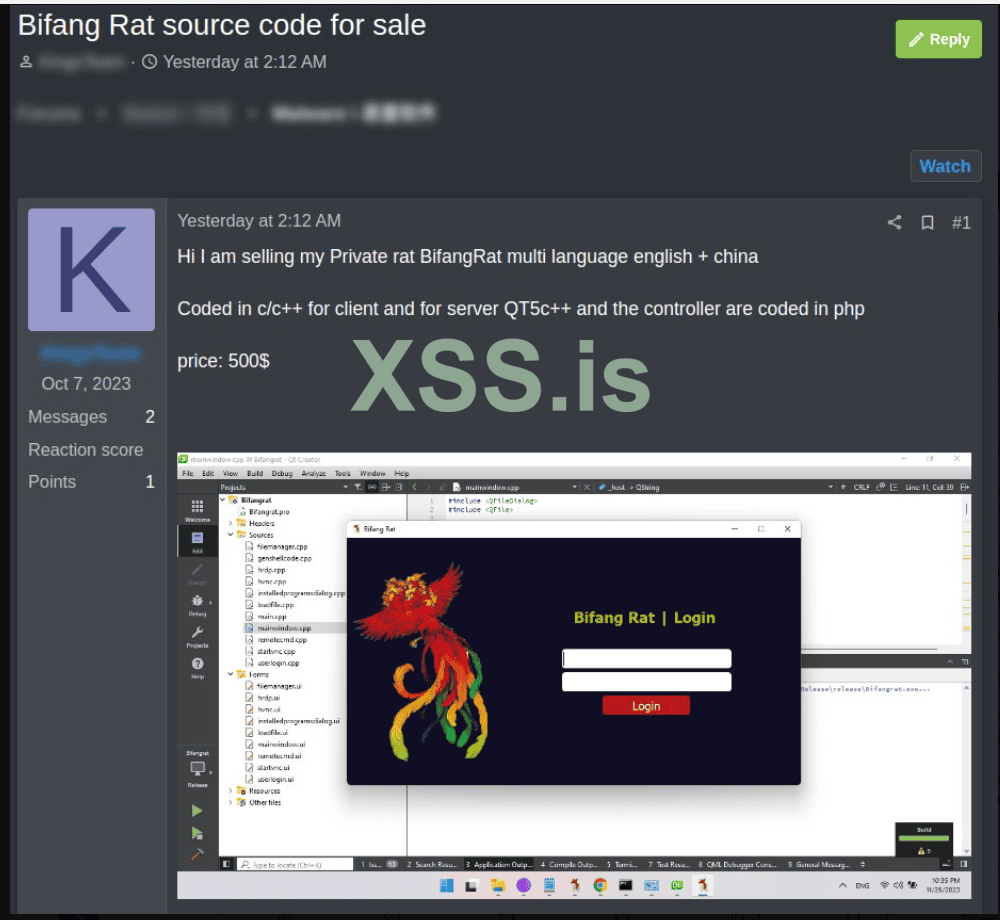The image size is (1000, 920).
Task: Click the split panel icon
Action: [386, 487]
